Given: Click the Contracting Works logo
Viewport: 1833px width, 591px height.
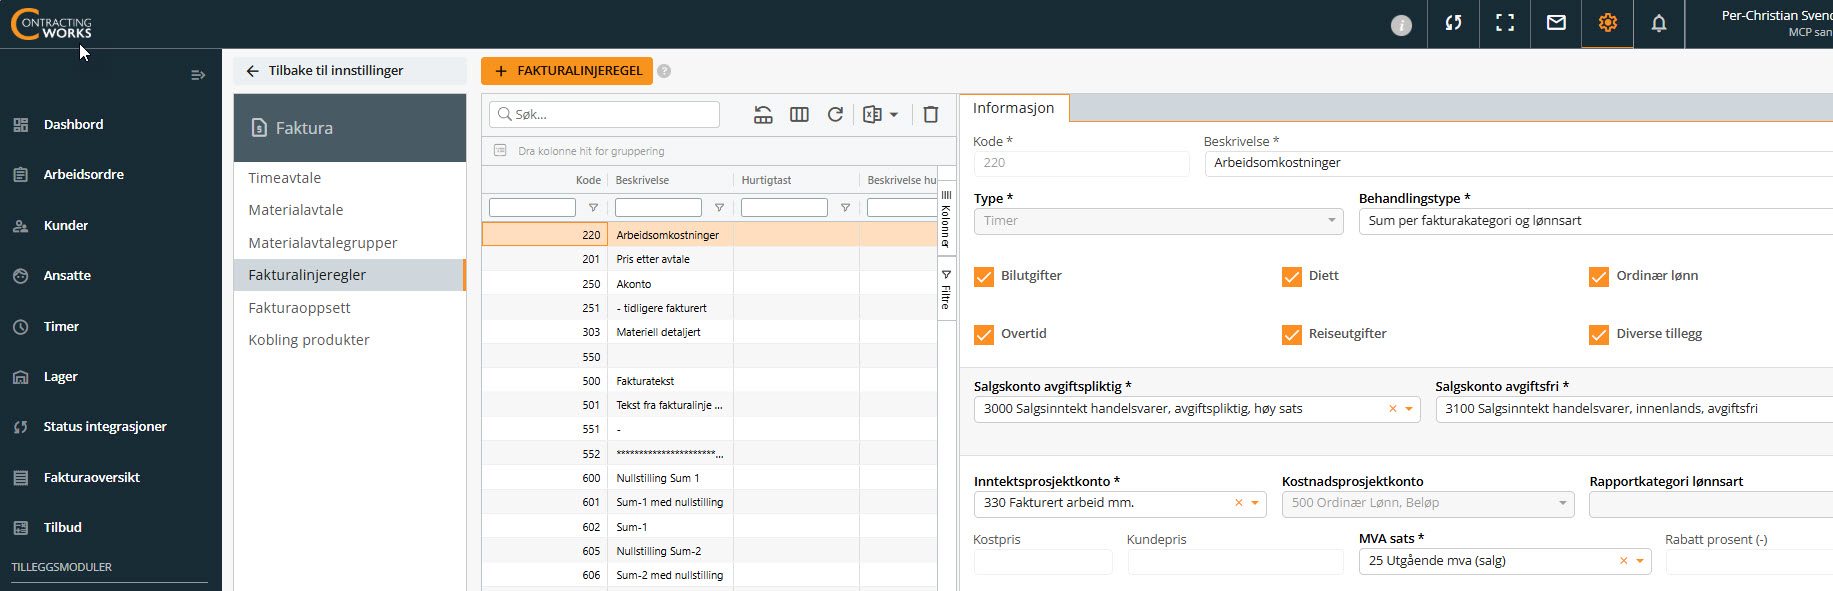Looking at the screenshot, I should click(51, 24).
